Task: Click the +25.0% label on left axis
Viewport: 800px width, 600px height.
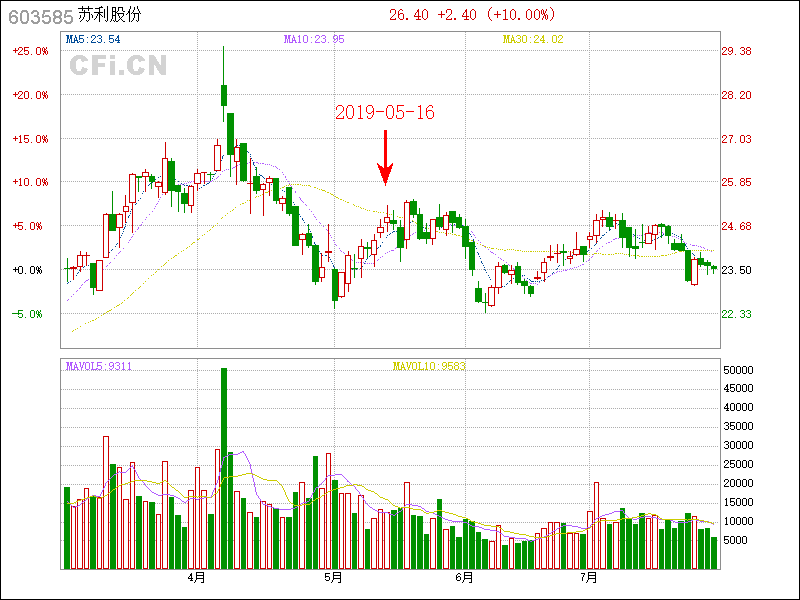Action: [x=30, y=51]
